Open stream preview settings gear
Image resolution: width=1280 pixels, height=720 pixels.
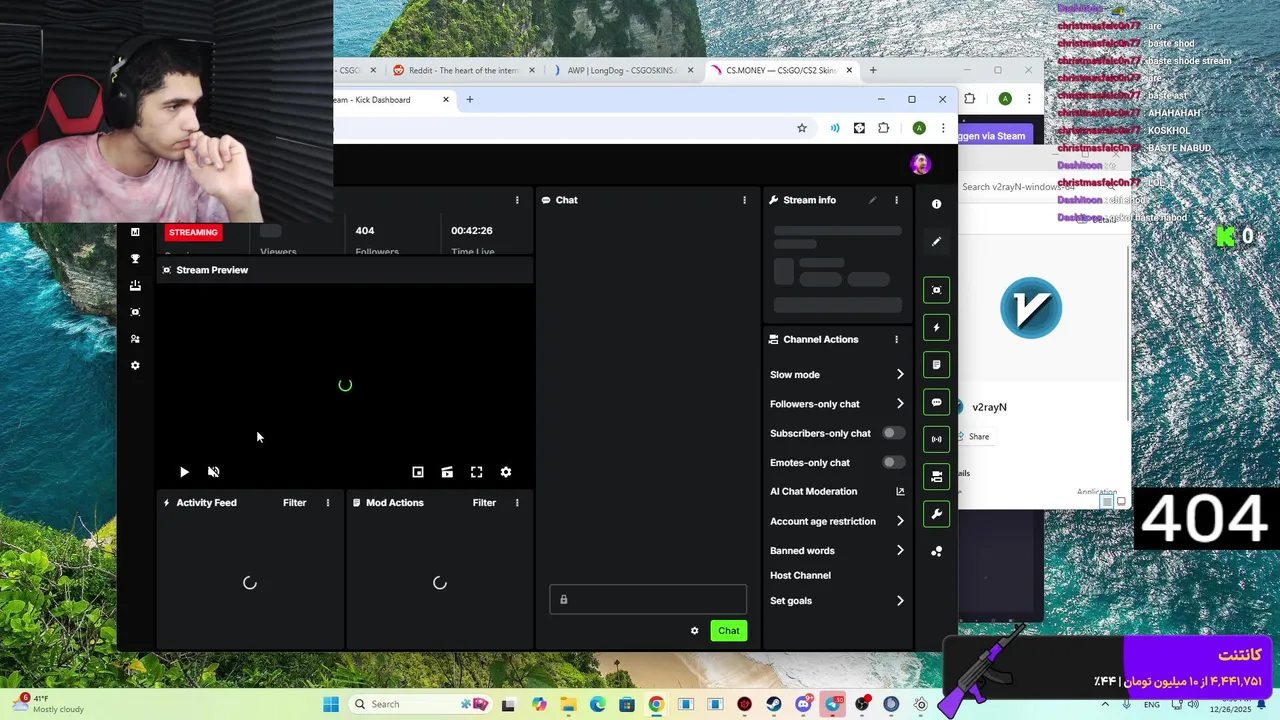506,472
